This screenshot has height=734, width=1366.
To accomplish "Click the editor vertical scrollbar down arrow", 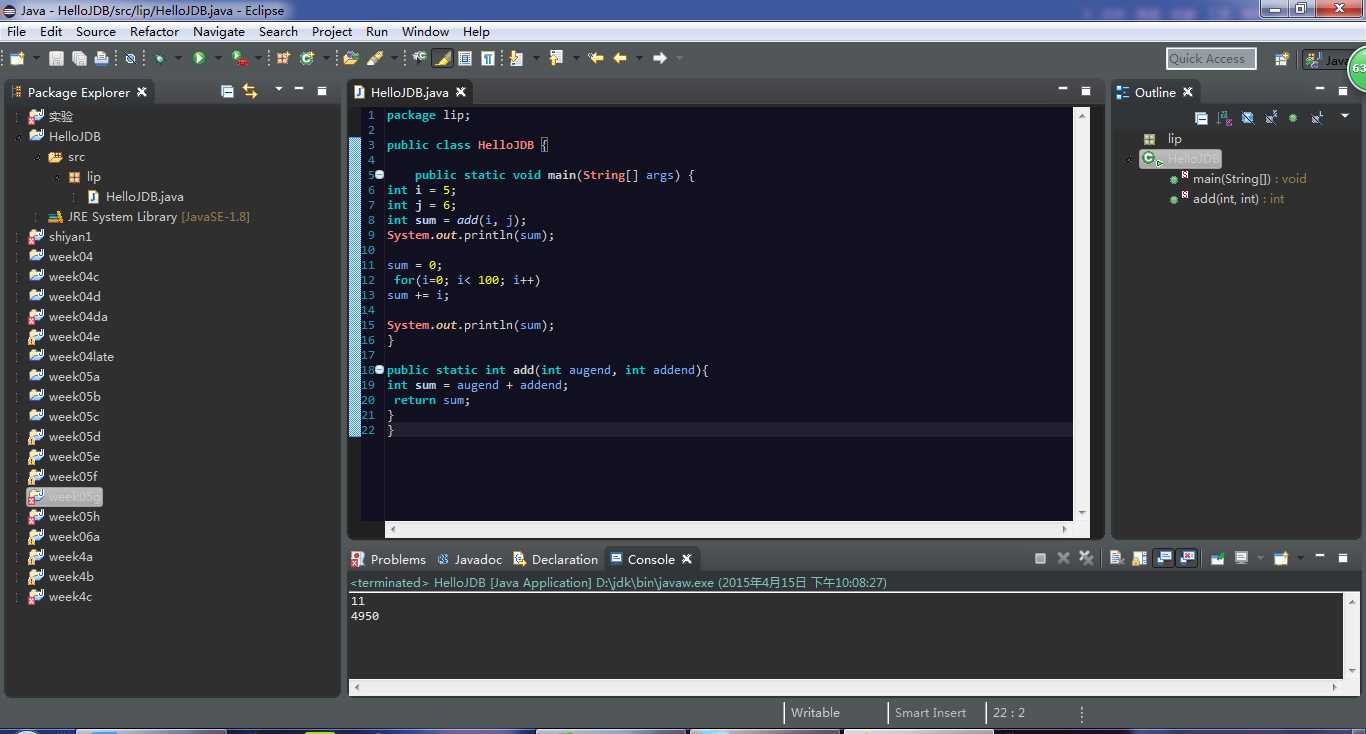I will 1081,511.
